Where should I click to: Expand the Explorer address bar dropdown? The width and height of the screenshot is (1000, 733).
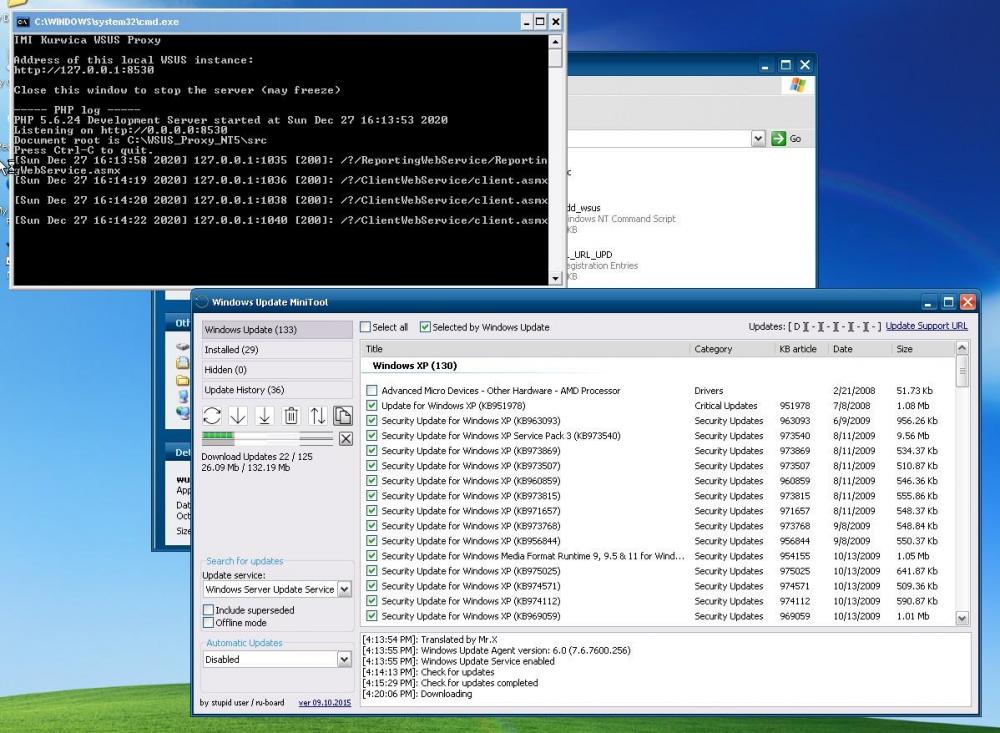point(758,139)
